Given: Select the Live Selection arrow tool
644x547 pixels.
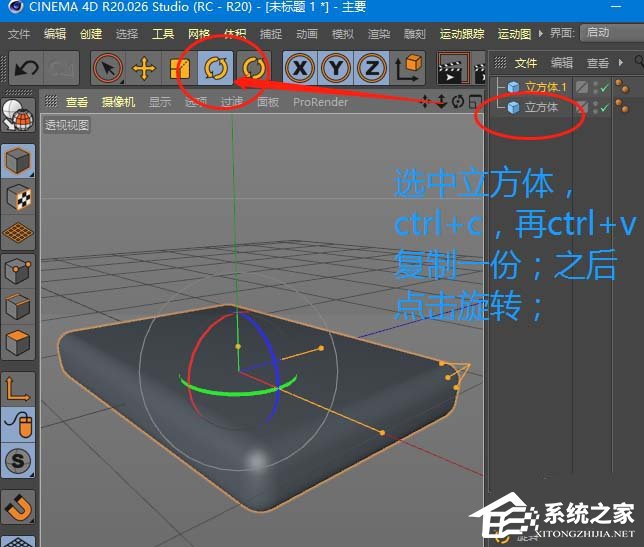Looking at the screenshot, I should click(x=108, y=68).
